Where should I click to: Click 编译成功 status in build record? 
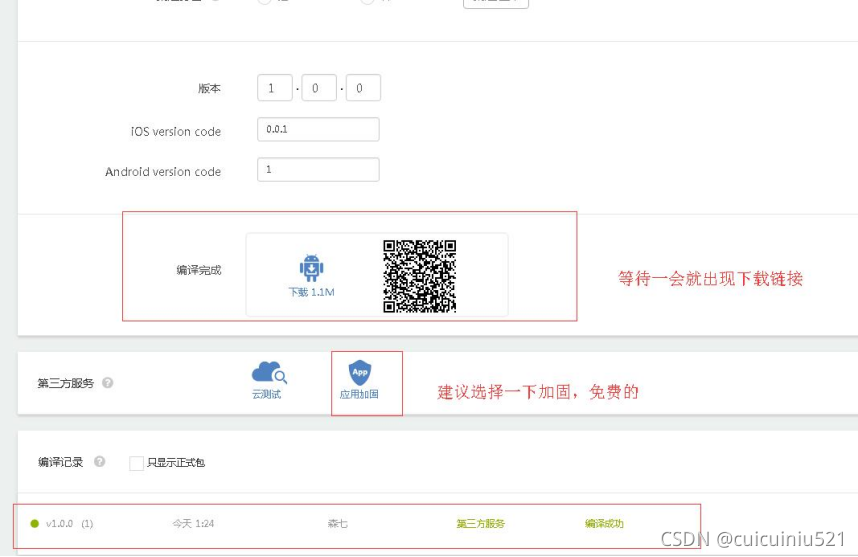coord(604,524)
